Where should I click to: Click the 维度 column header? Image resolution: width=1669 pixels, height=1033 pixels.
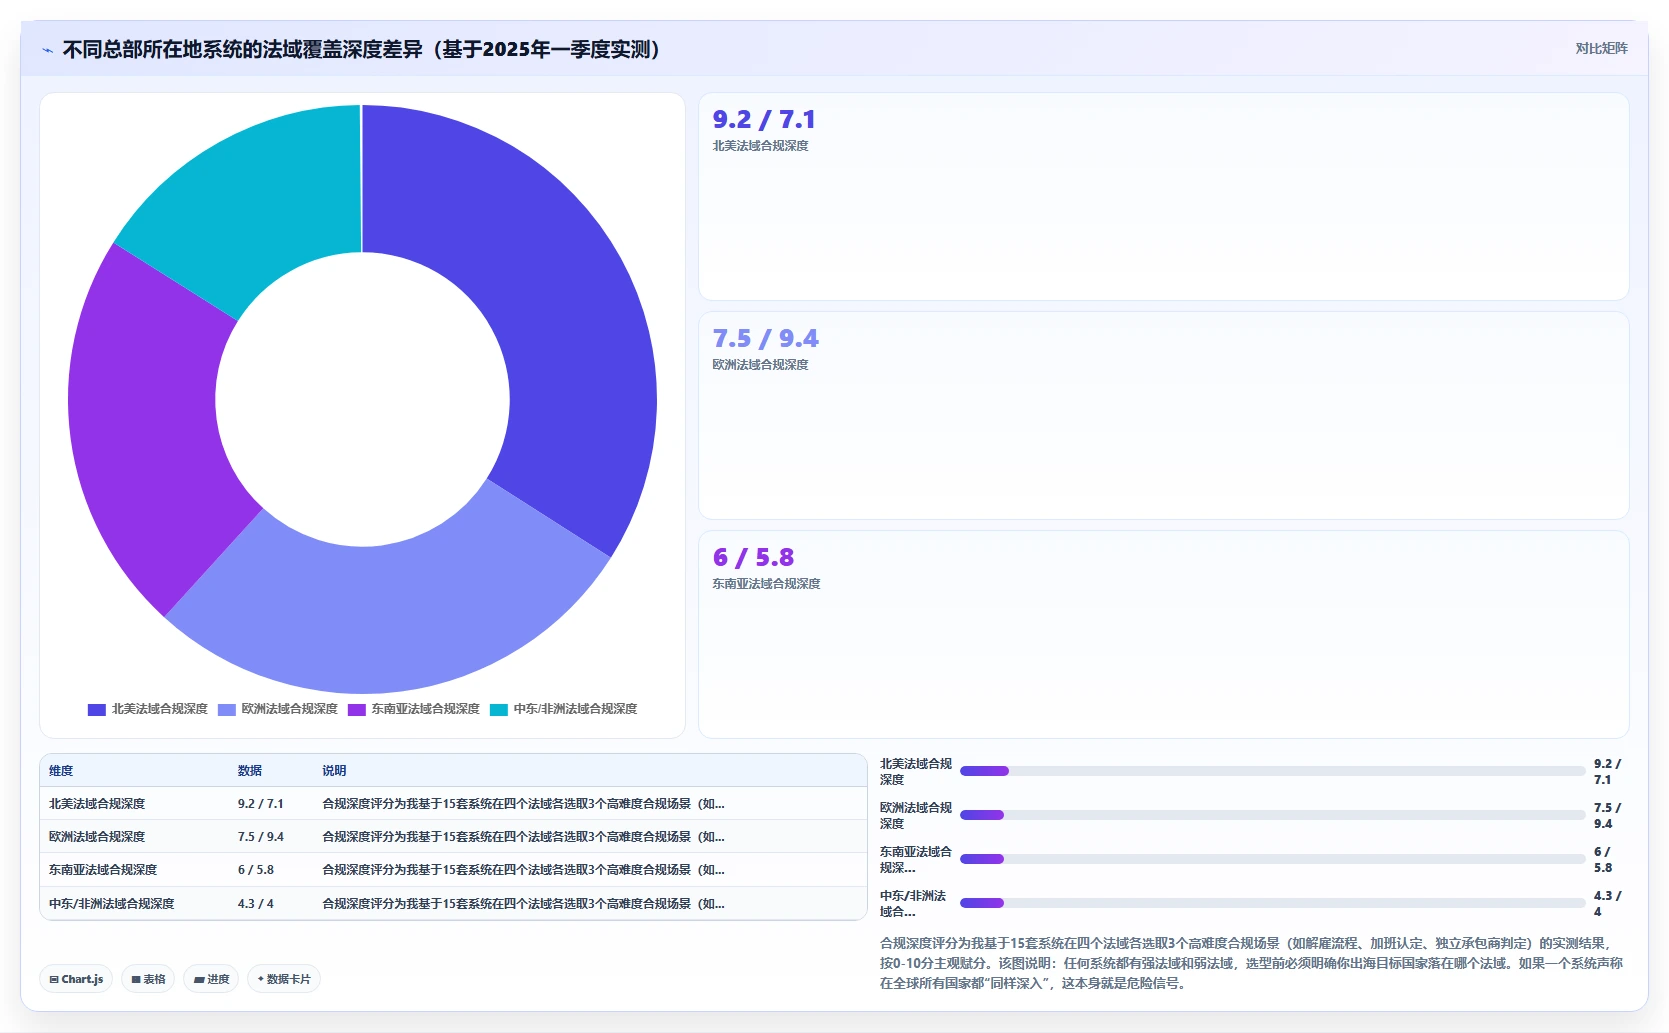click(61, 771)
